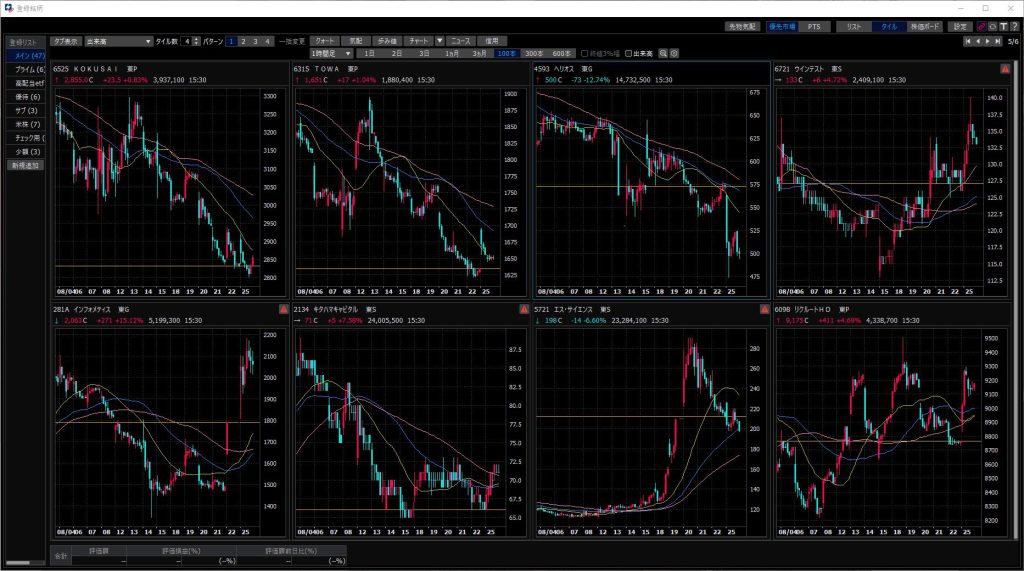Expand the arrow next to チャート
The height and width of the screenshot is (571, 1024).
(439, 41)
